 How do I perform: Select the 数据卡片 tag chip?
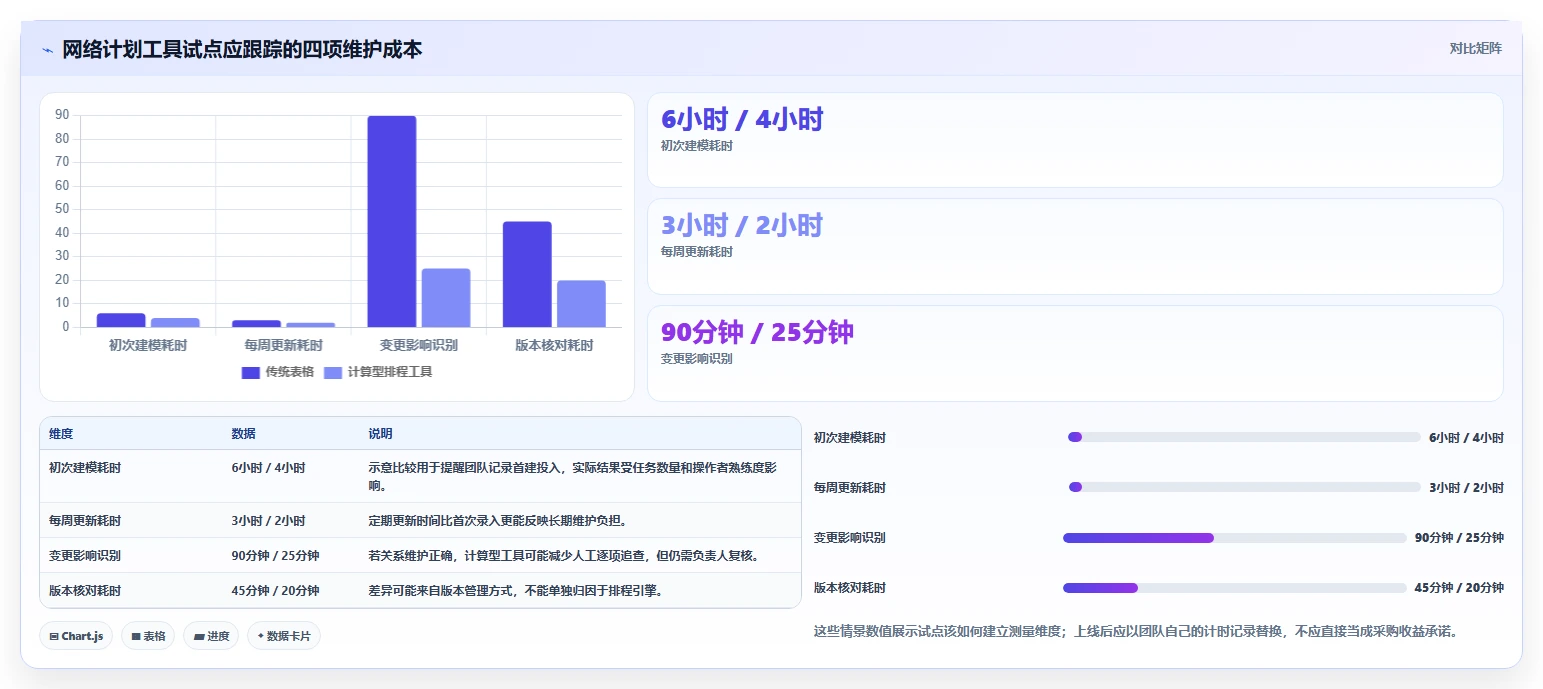pyautogui.click(x=284, y=636)
